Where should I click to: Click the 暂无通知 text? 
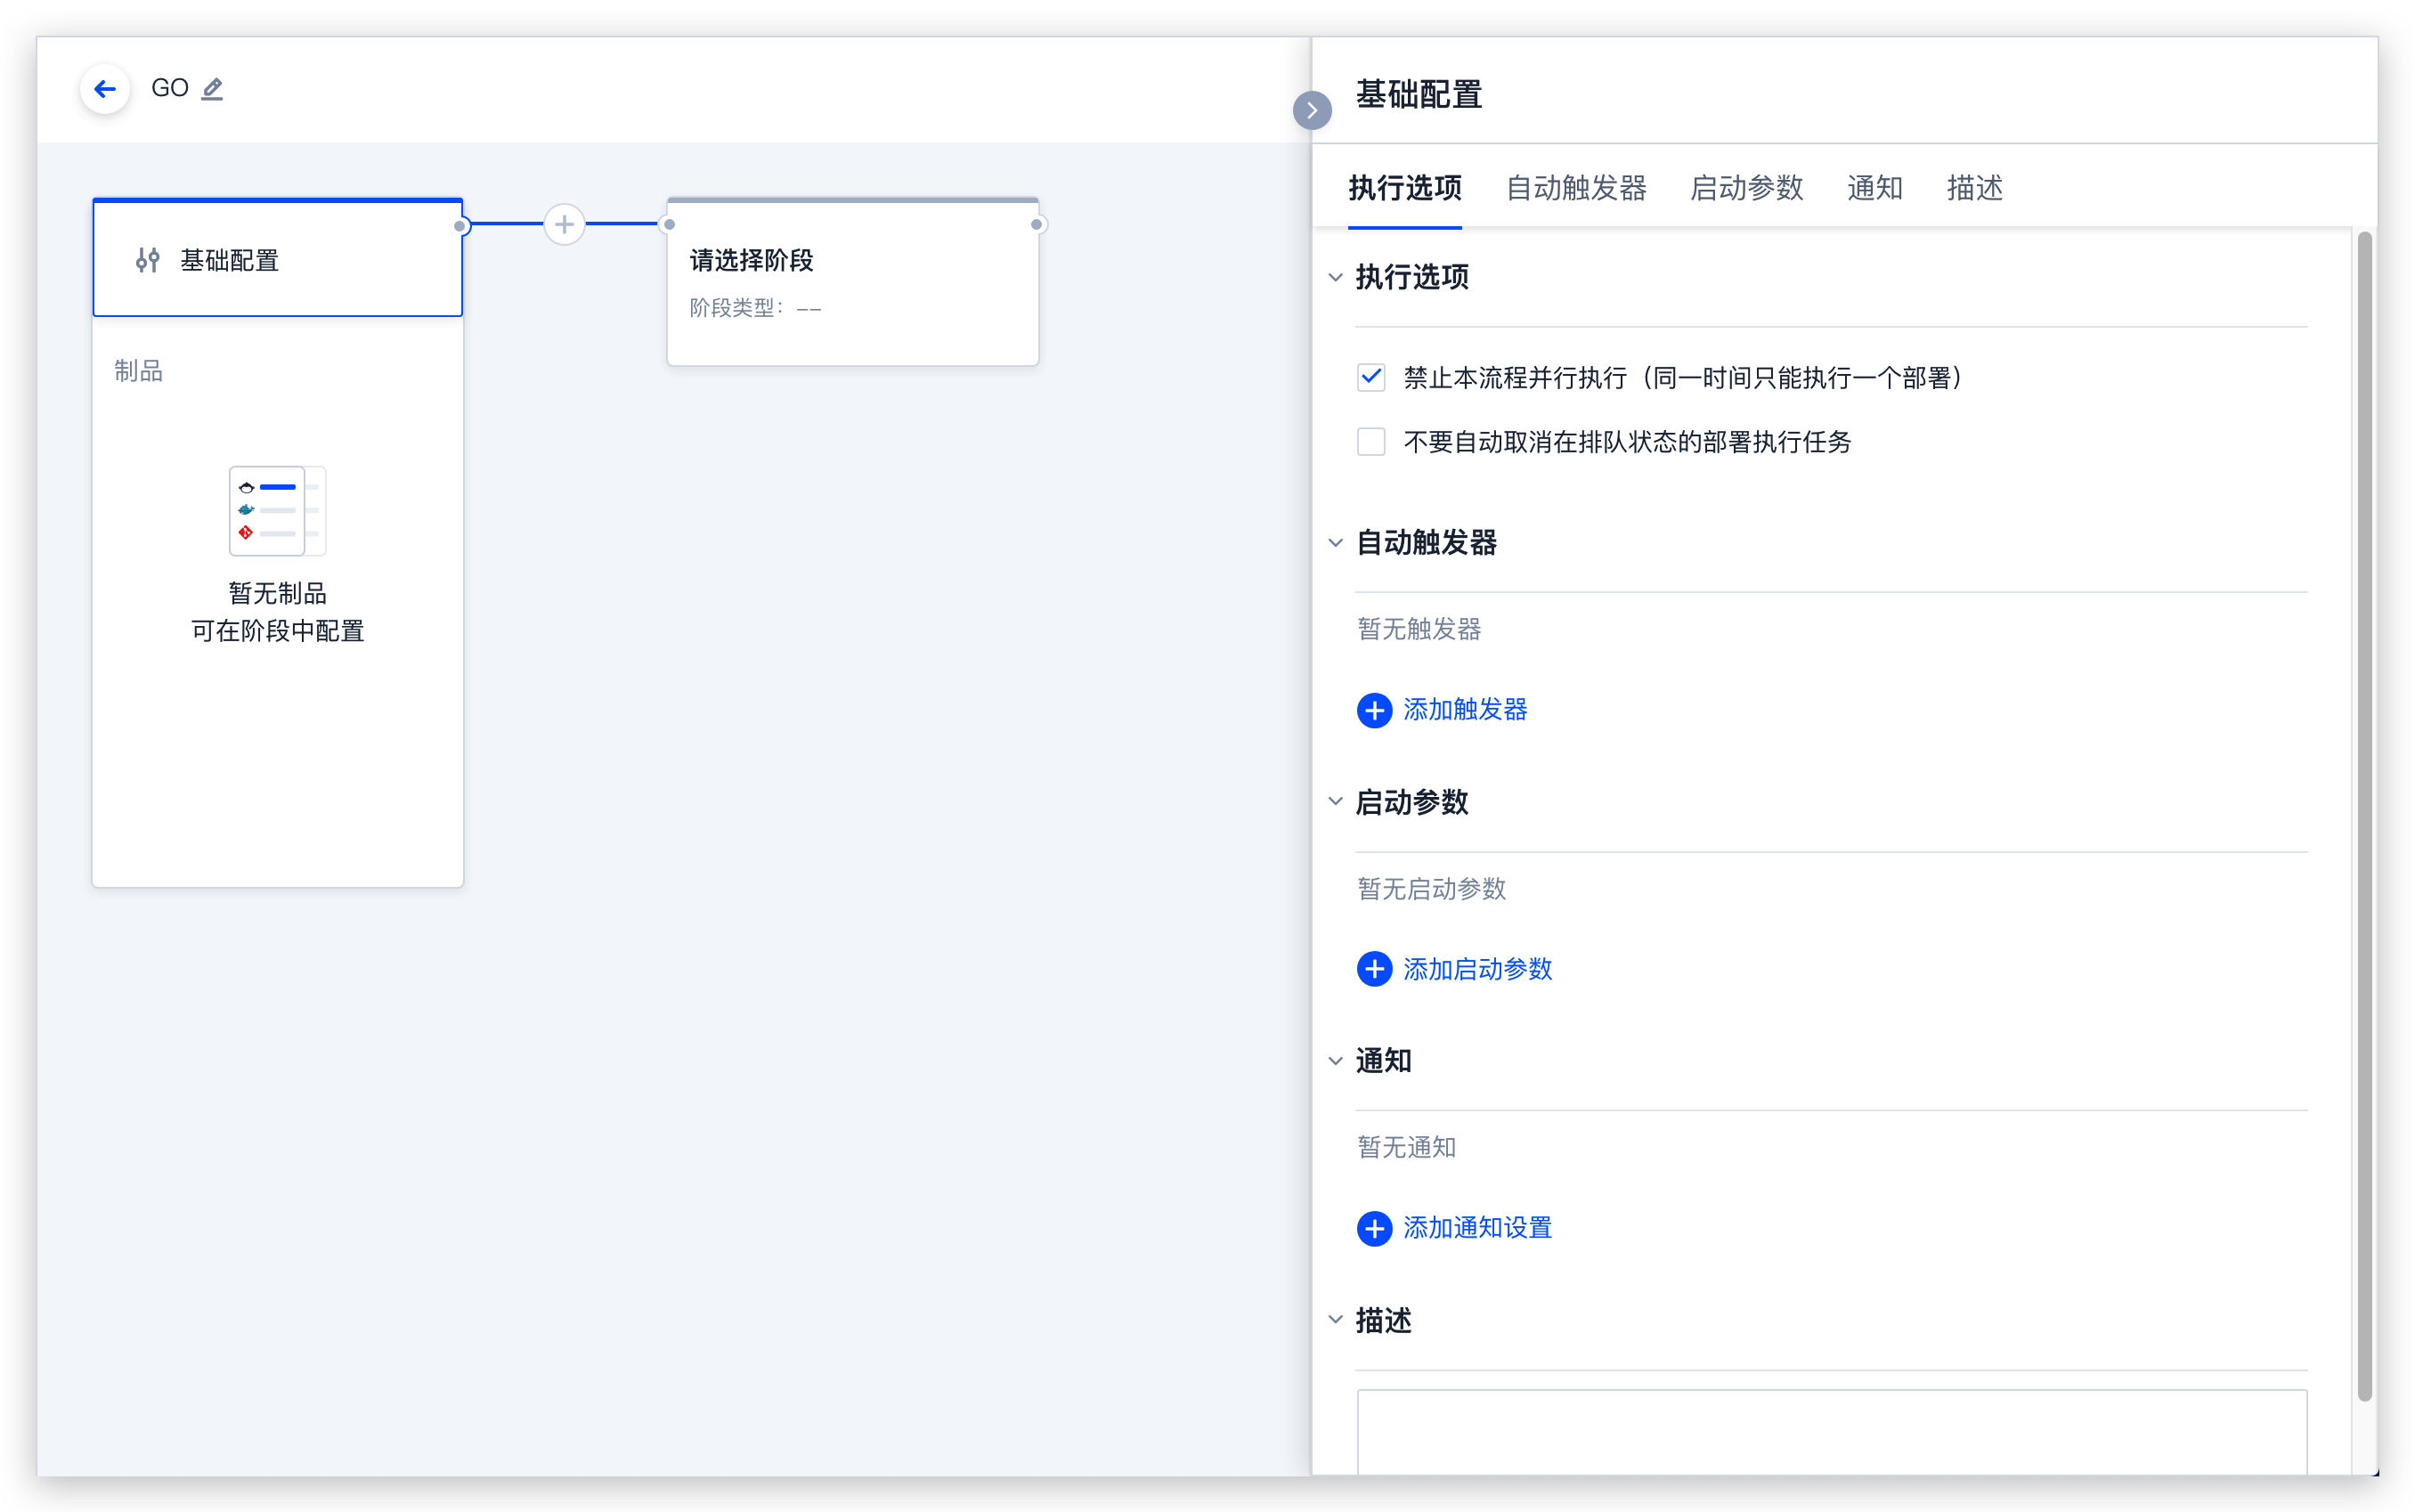click(1406, 1147)
